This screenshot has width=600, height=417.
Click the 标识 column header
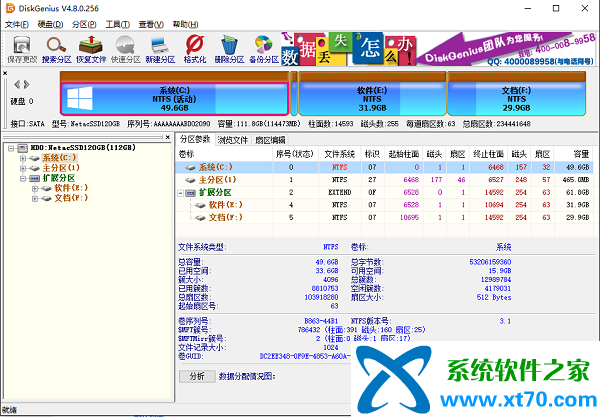(x=372, y=154)
